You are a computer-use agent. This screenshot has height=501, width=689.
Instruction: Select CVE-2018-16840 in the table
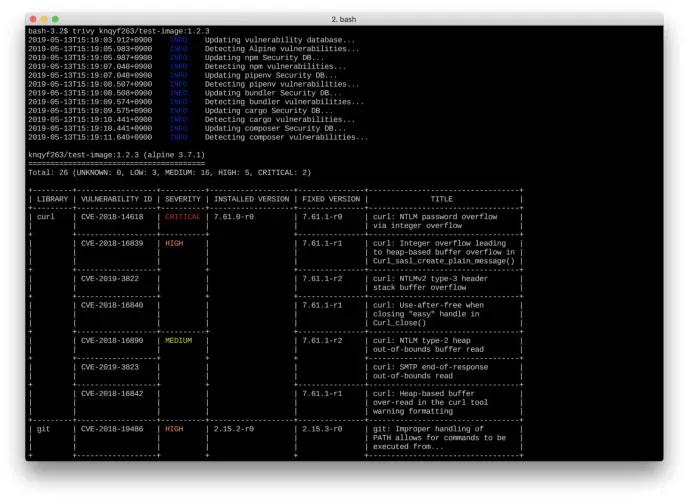coord(112,305)
